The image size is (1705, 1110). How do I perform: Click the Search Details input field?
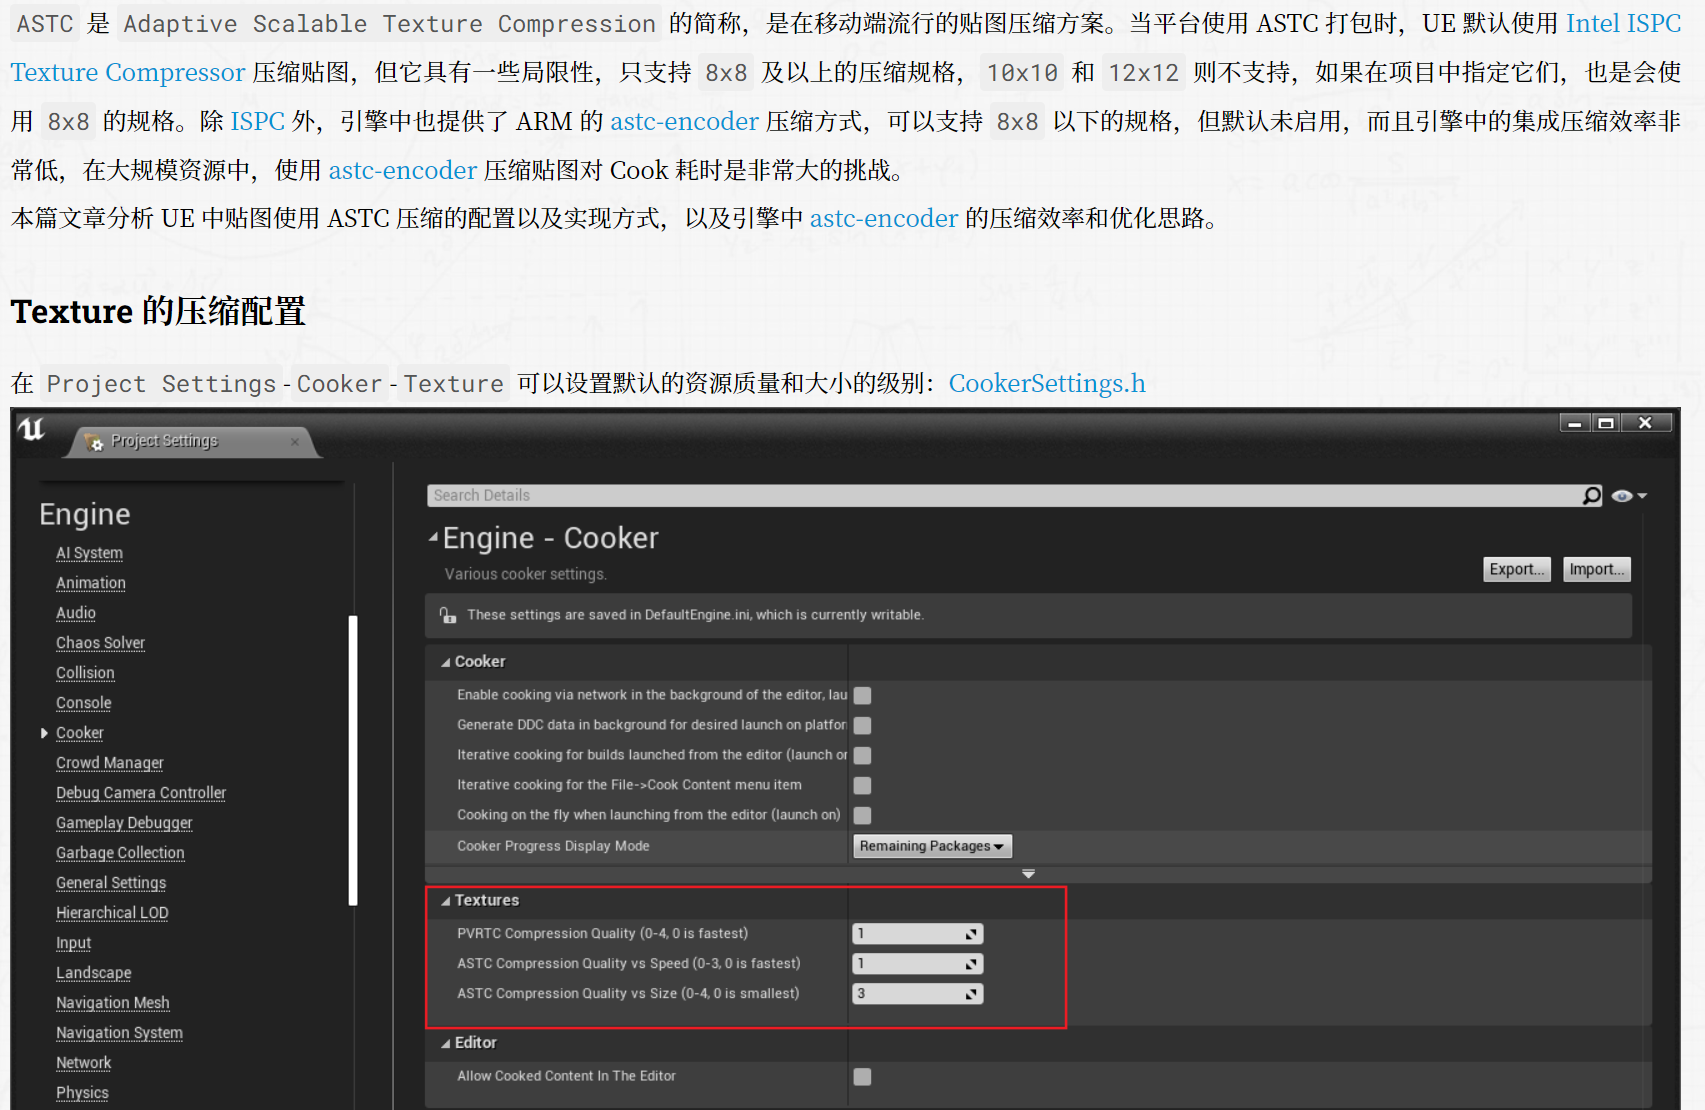click(1004, 495)
